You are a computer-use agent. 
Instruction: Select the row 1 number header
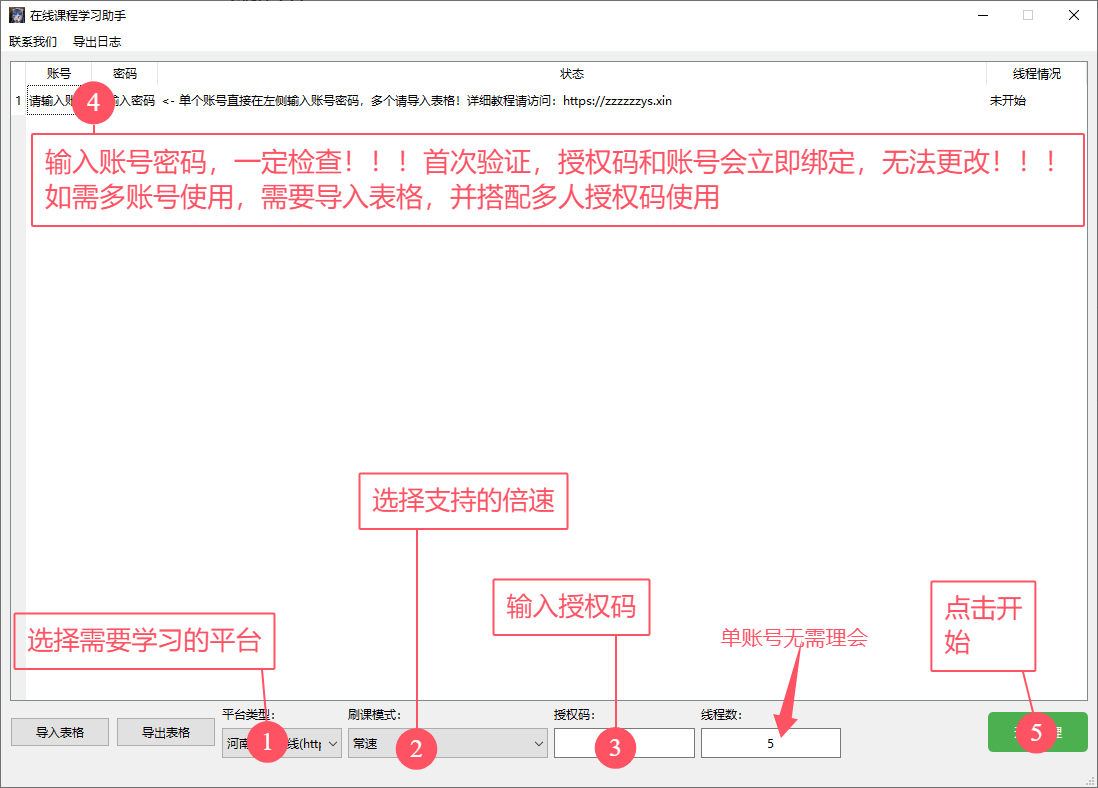pyautogui.click(x=18, y=101)
